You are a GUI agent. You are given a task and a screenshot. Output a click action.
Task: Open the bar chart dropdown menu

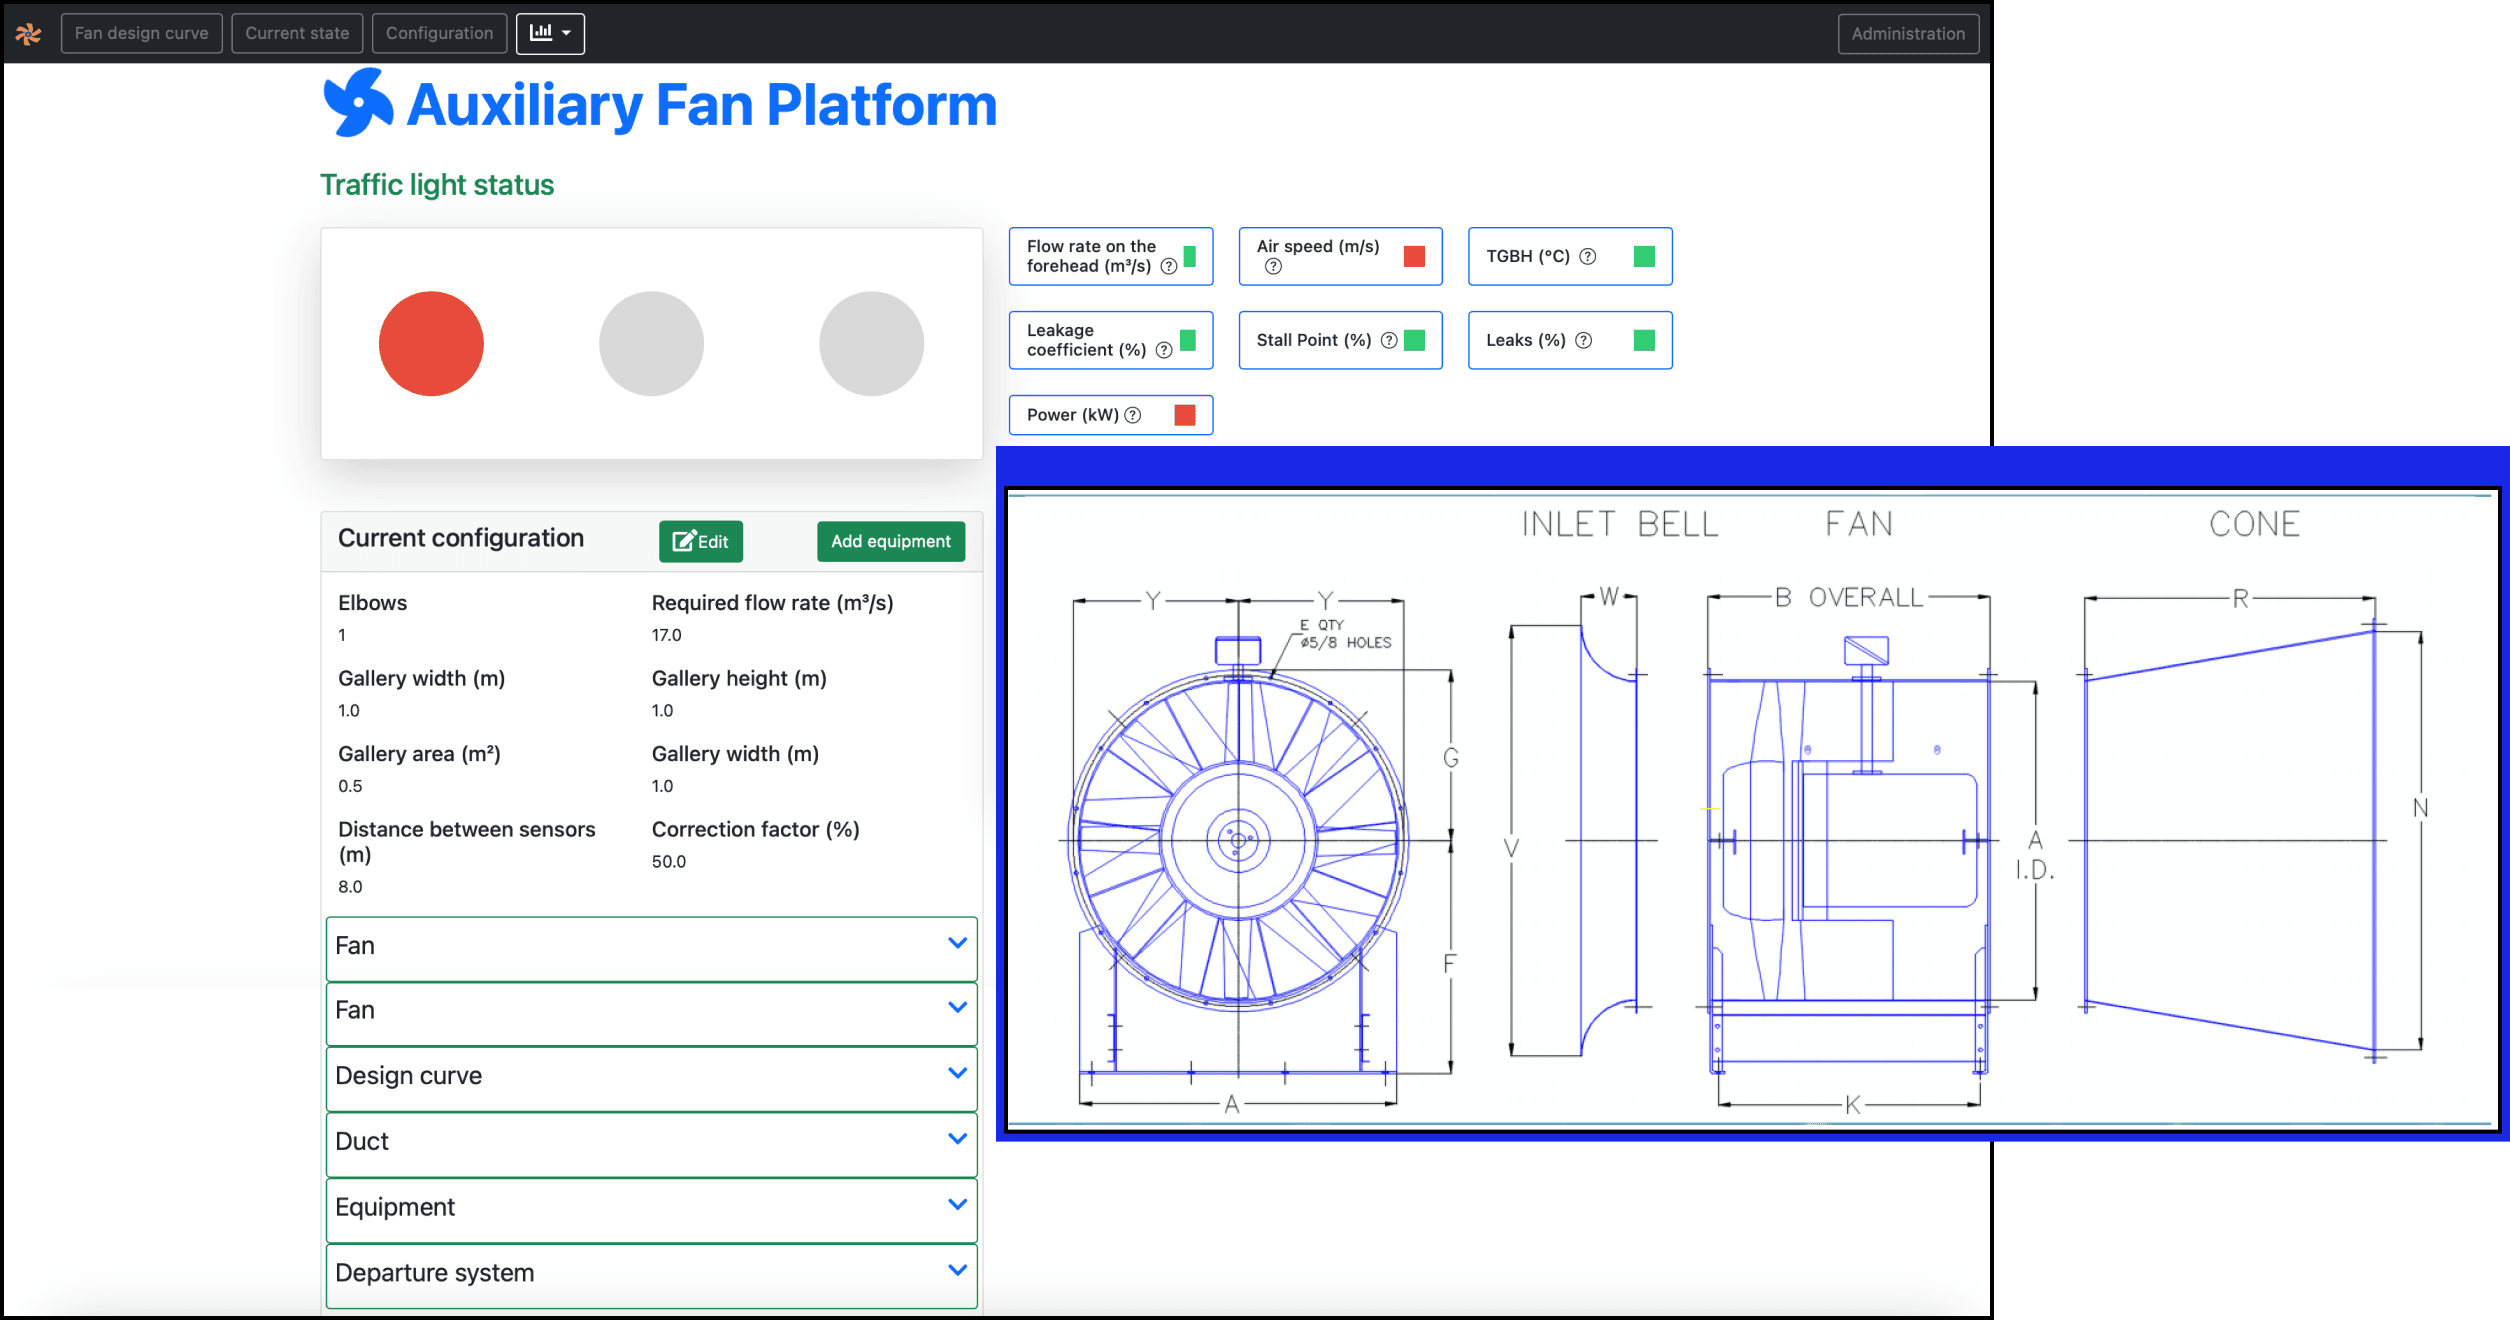point(550,33)
